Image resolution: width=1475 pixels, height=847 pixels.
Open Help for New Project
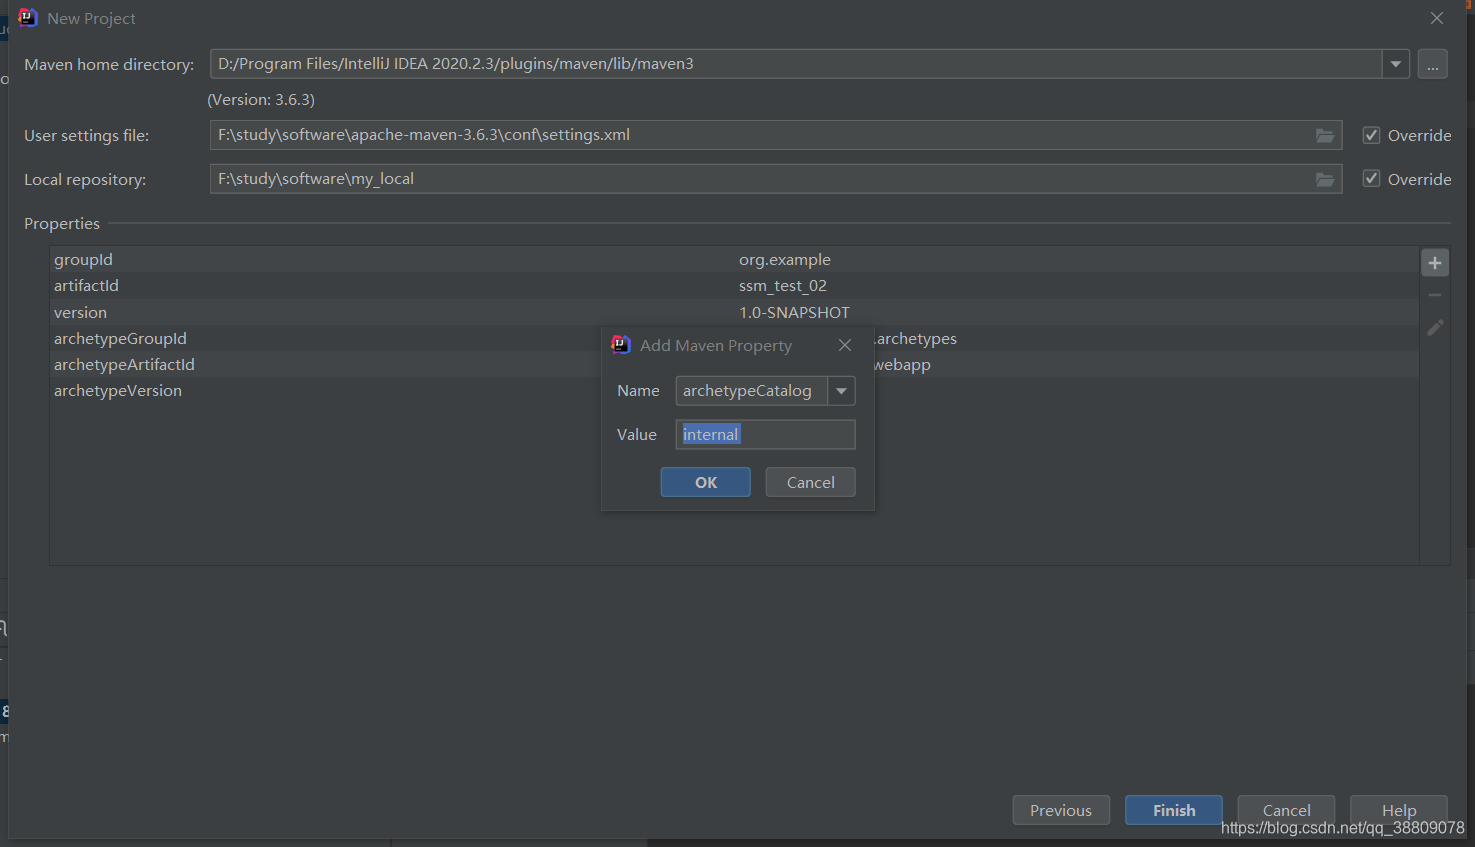[x=1399, y=810]
